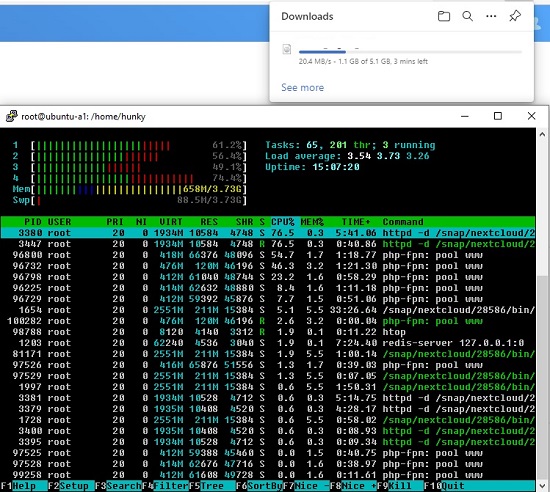
Task: Sort by the CPU% column header
Action: tap(283, 222)
